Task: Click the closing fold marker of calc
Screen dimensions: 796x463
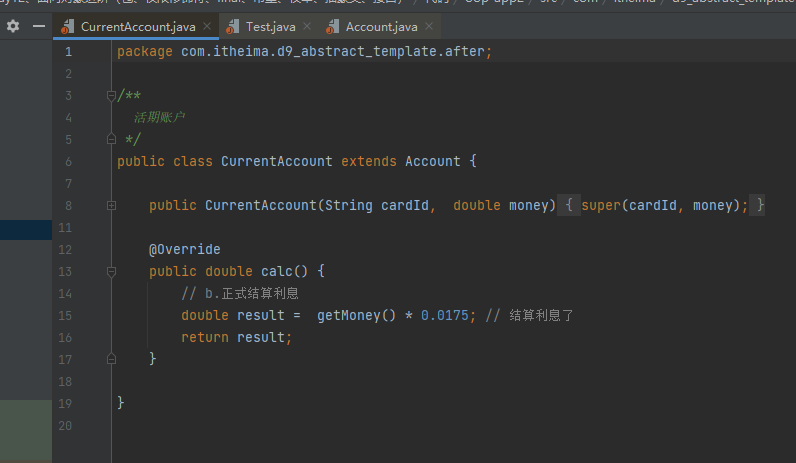Action: tap(111, 358)
